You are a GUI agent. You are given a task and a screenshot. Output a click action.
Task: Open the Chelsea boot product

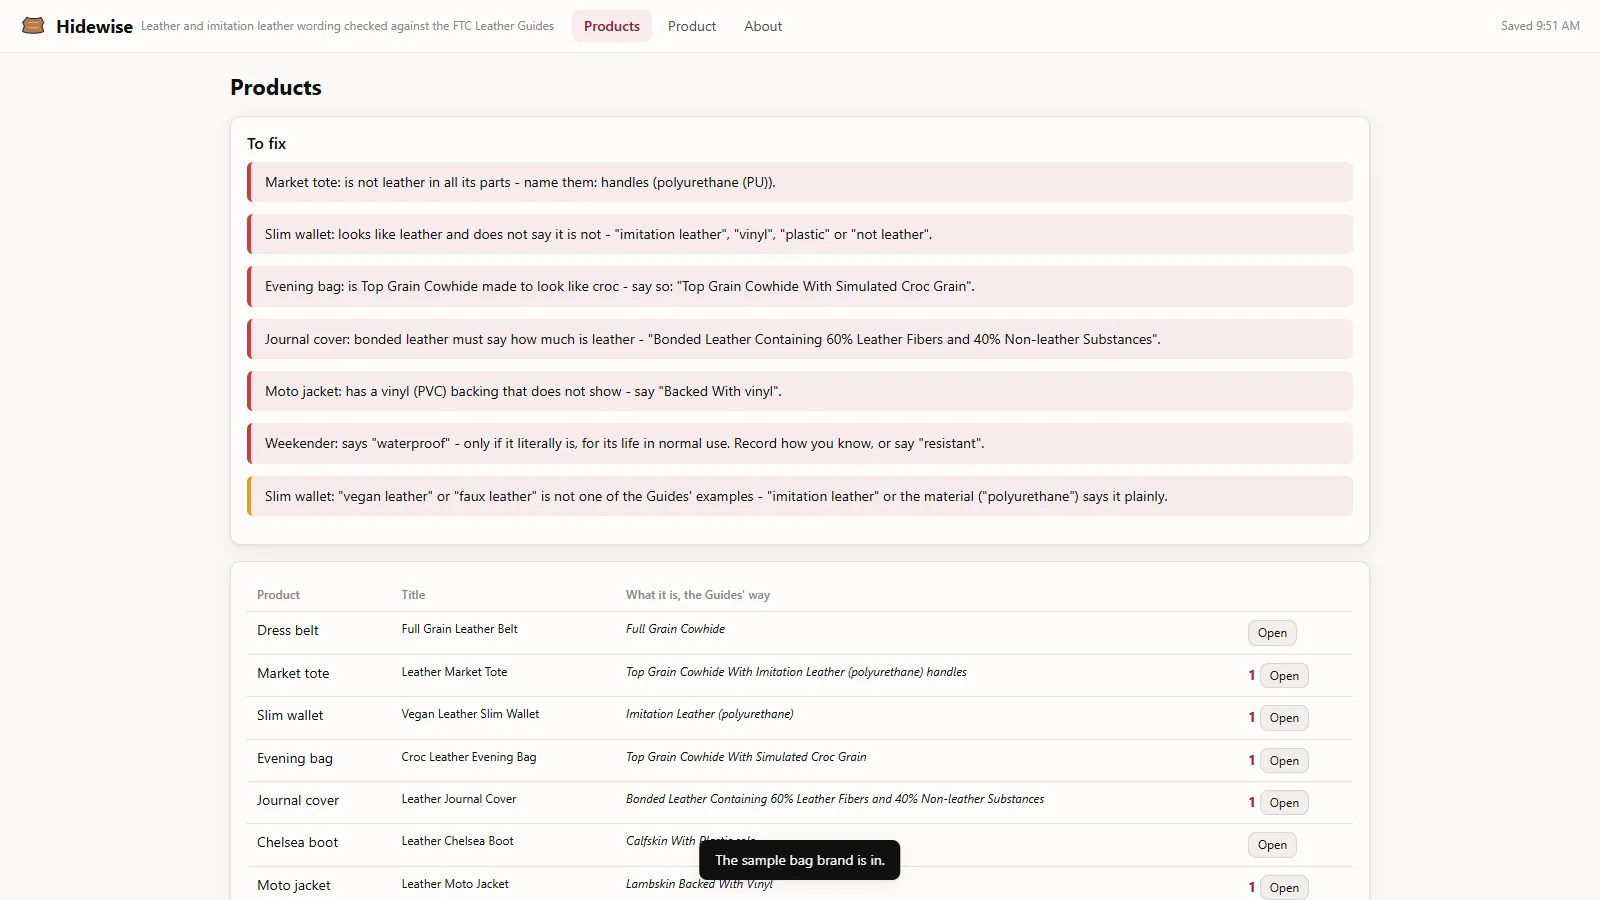(1272, 845)
